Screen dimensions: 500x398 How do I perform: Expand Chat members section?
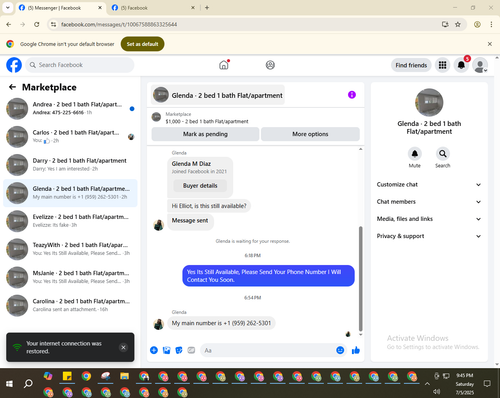(429, 202)
